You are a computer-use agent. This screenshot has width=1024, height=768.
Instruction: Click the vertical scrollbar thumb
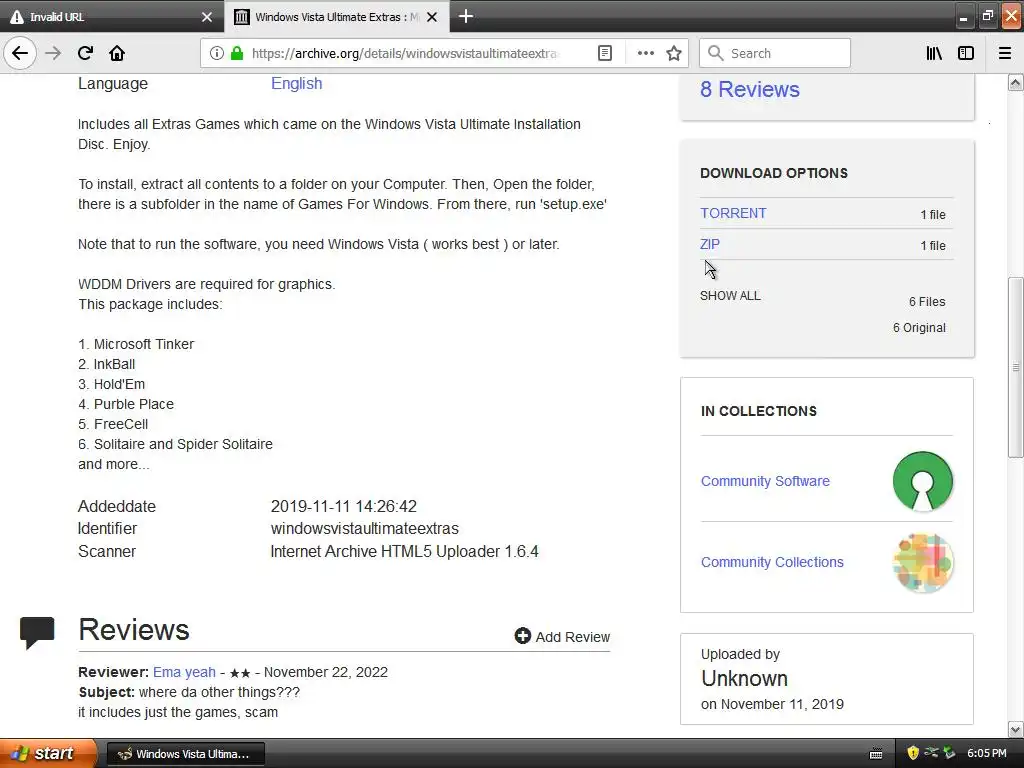pyautogui.click(x=1016, y=367)
